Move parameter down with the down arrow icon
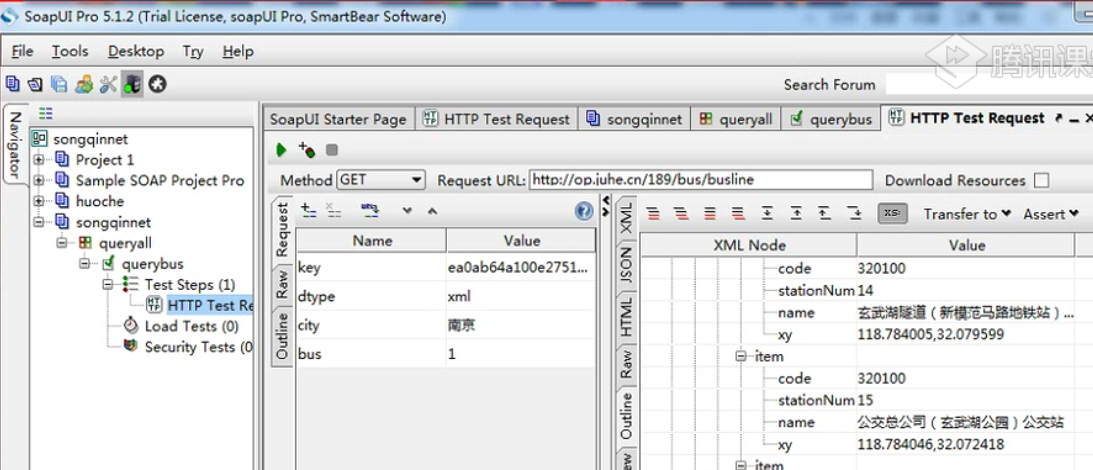 point(407,211)
